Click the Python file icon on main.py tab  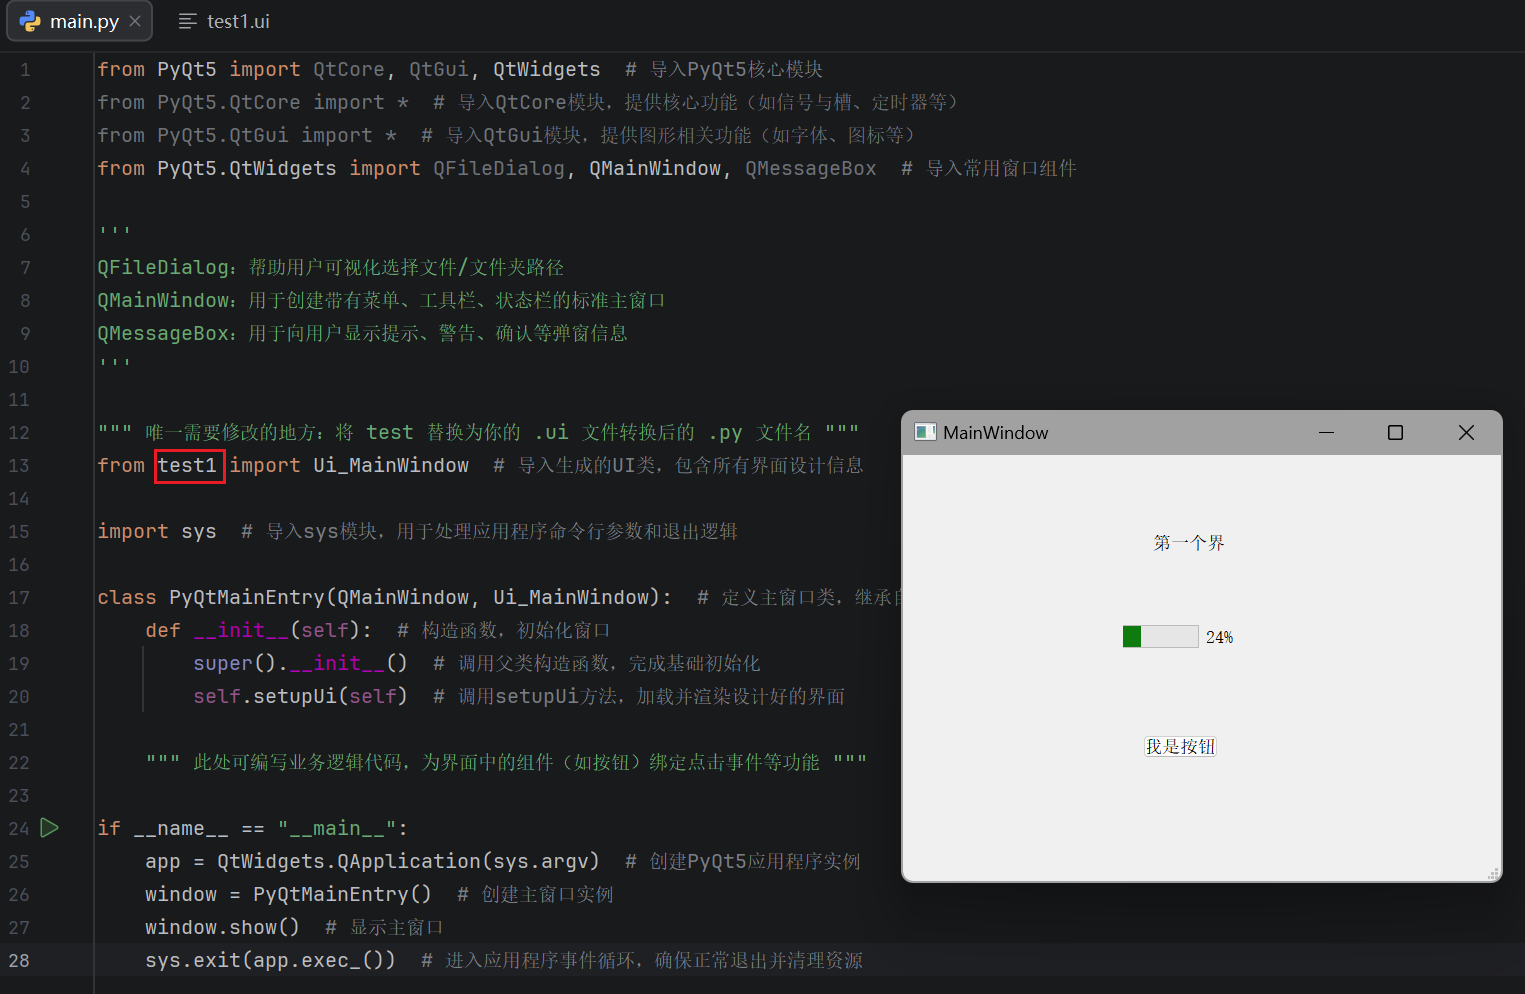30,21
